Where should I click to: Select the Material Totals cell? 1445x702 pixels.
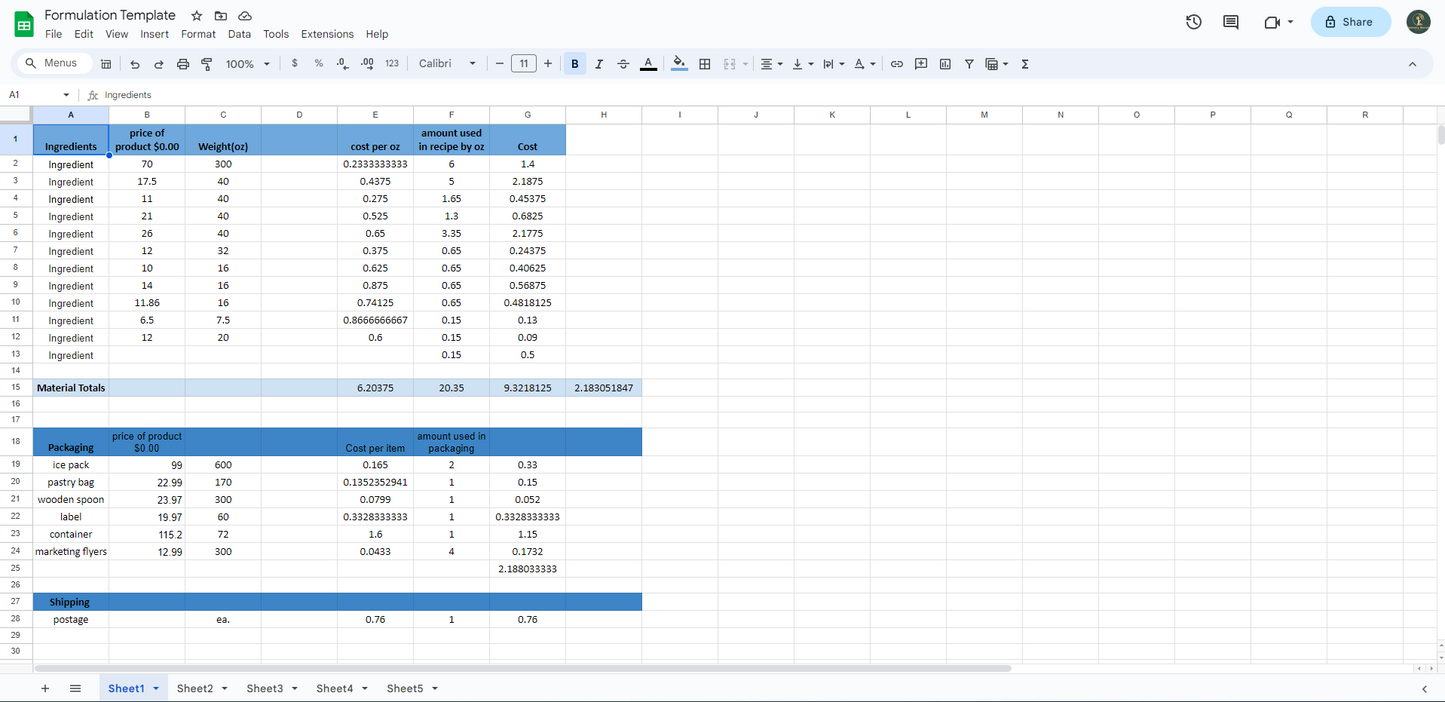coord(71,388)
